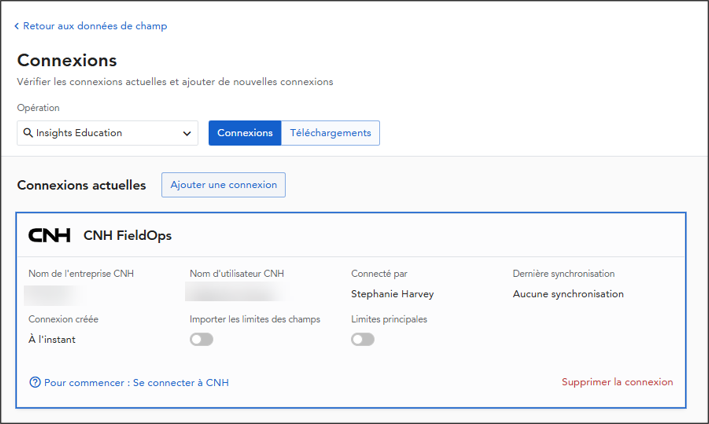Click the CNH logo in the card

49,235
